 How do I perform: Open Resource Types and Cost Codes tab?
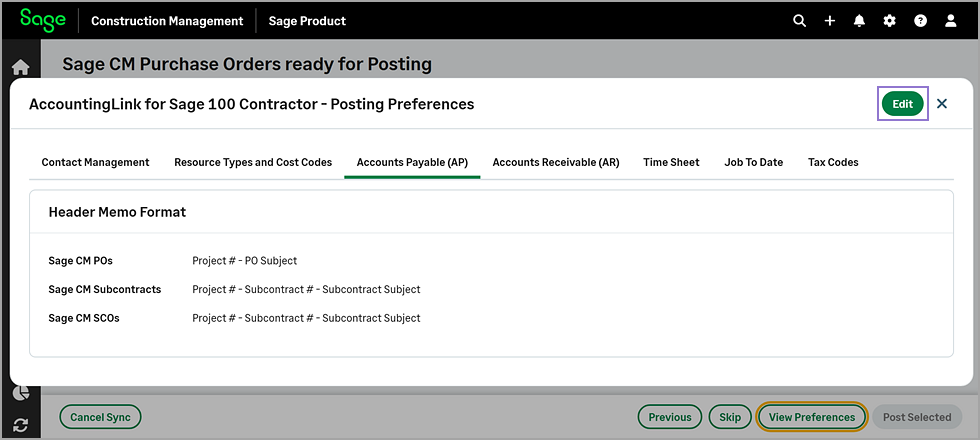pos(253,162)
